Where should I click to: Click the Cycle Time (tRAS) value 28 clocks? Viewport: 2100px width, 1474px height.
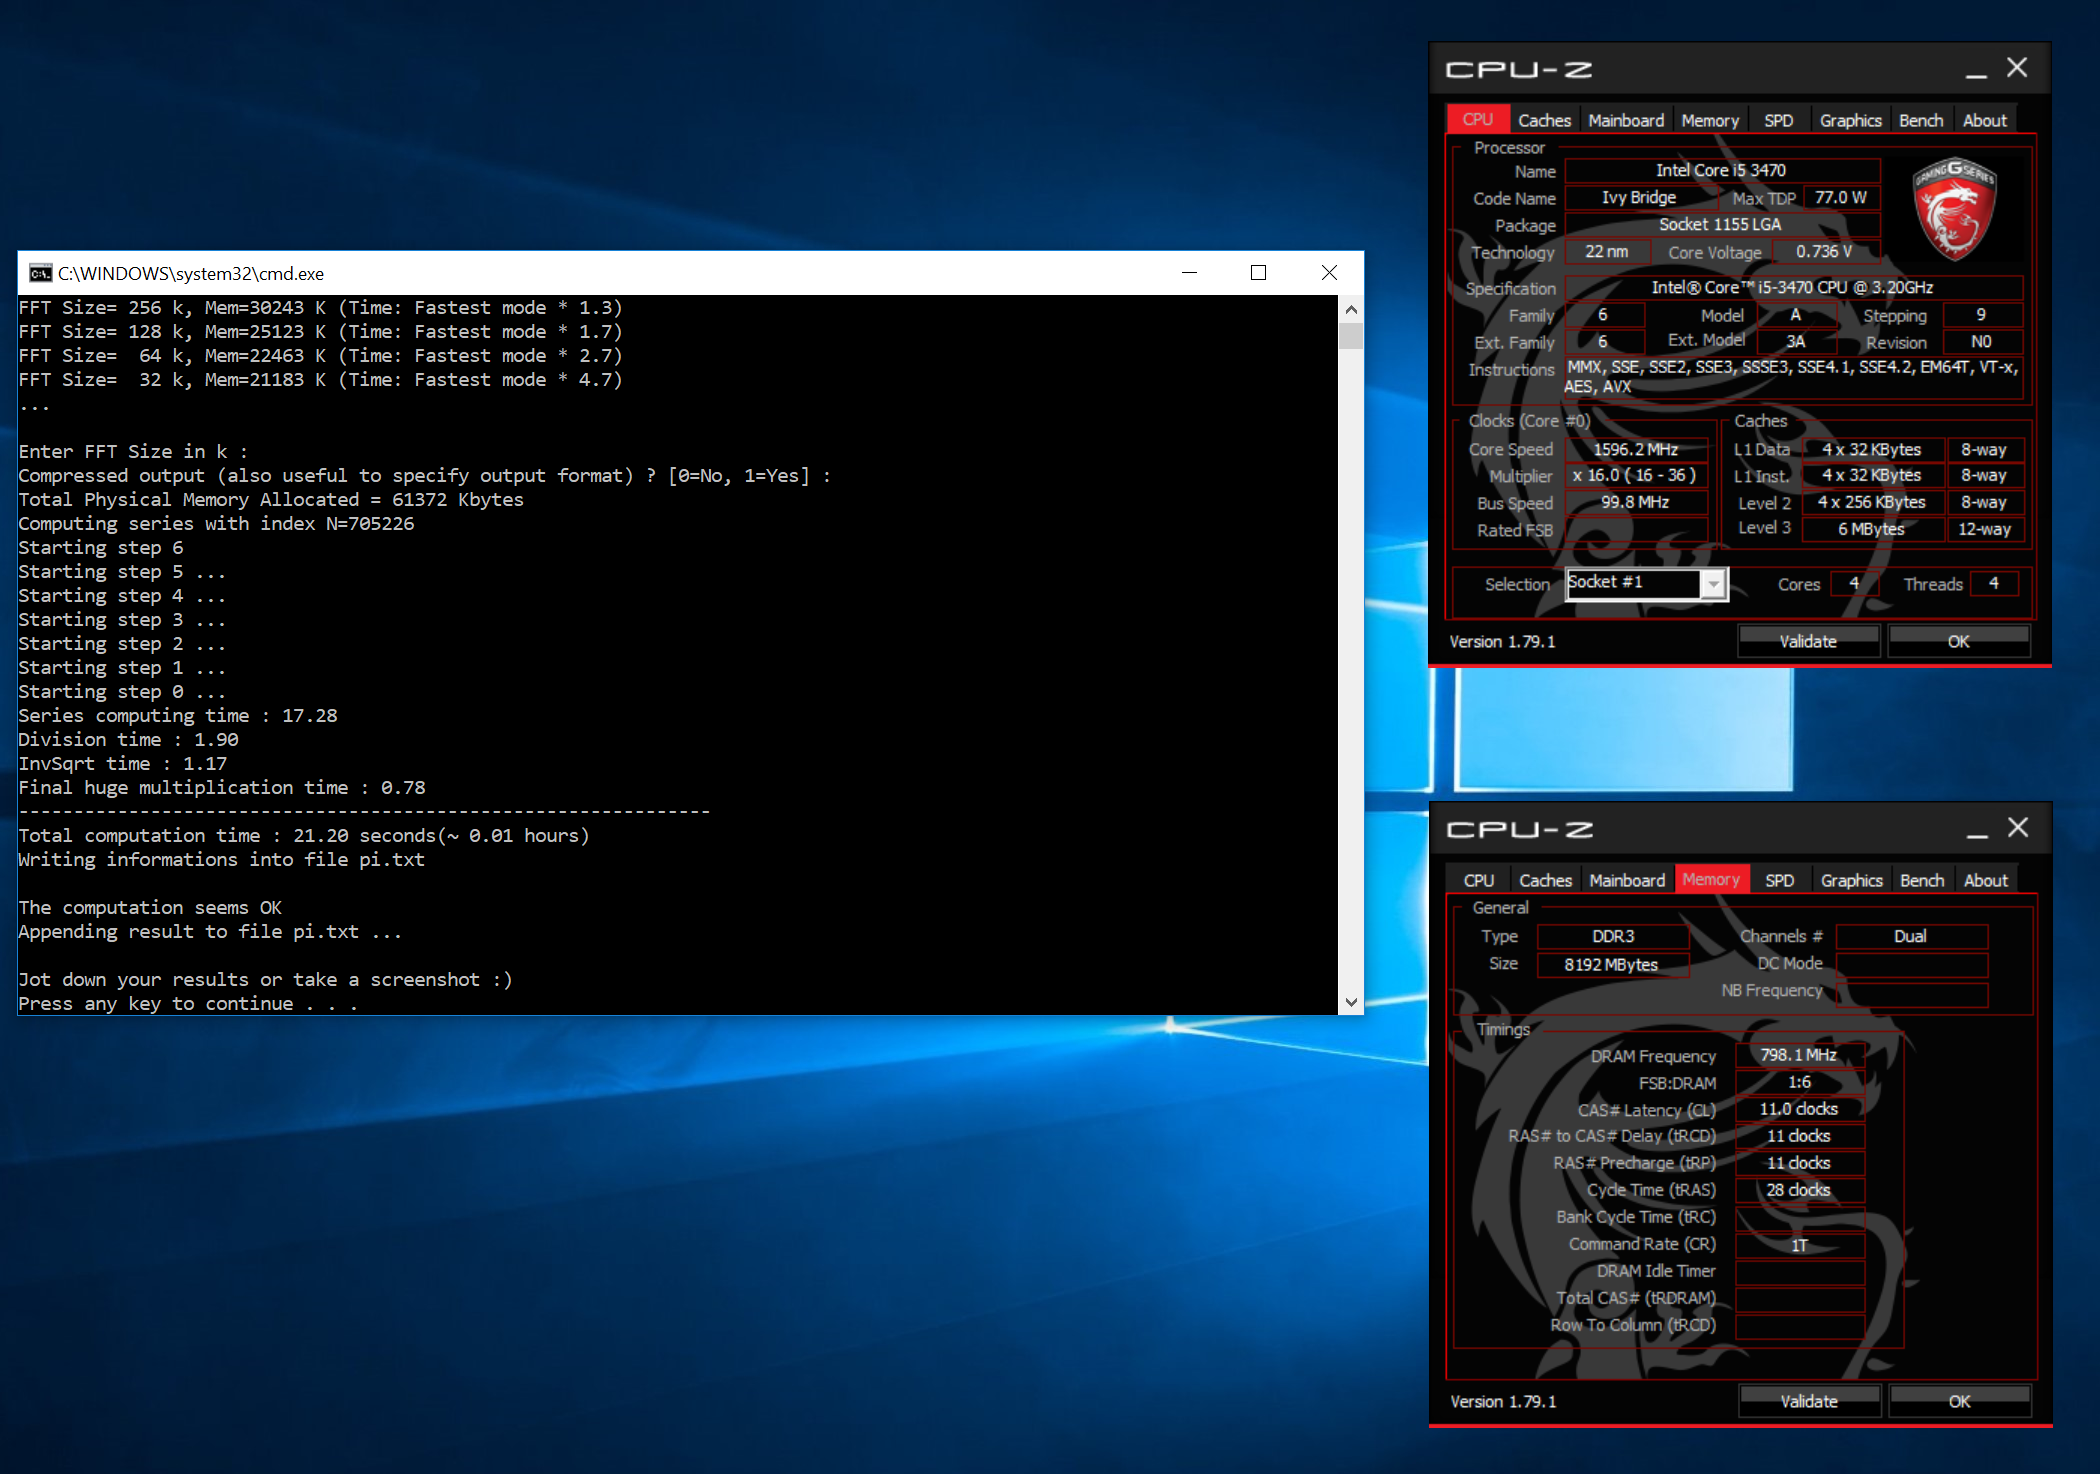(x=1799, y=1190)
